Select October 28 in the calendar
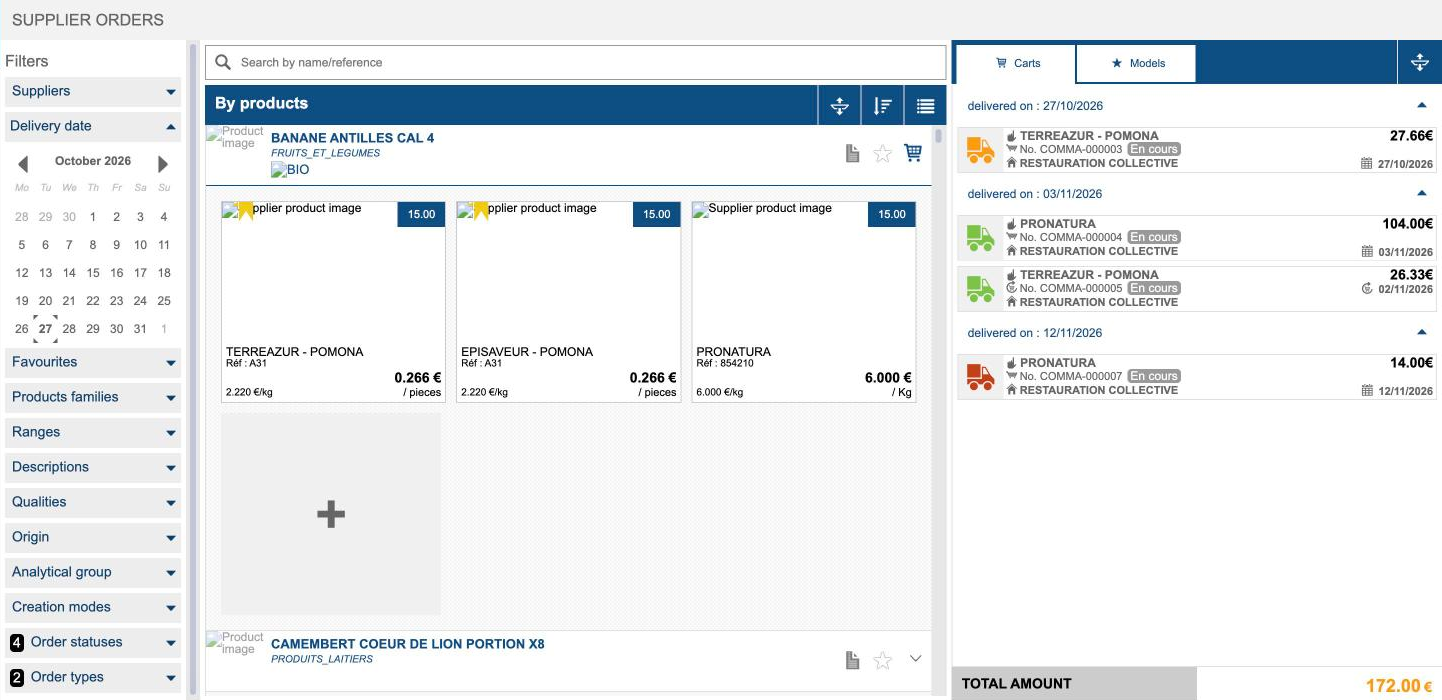 coord(69,329)
